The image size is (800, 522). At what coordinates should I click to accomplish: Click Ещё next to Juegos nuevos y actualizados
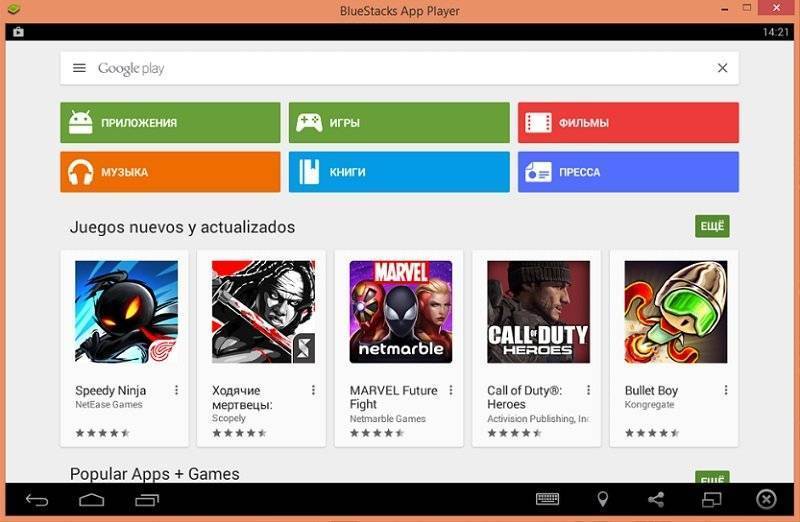click(712, 226)
